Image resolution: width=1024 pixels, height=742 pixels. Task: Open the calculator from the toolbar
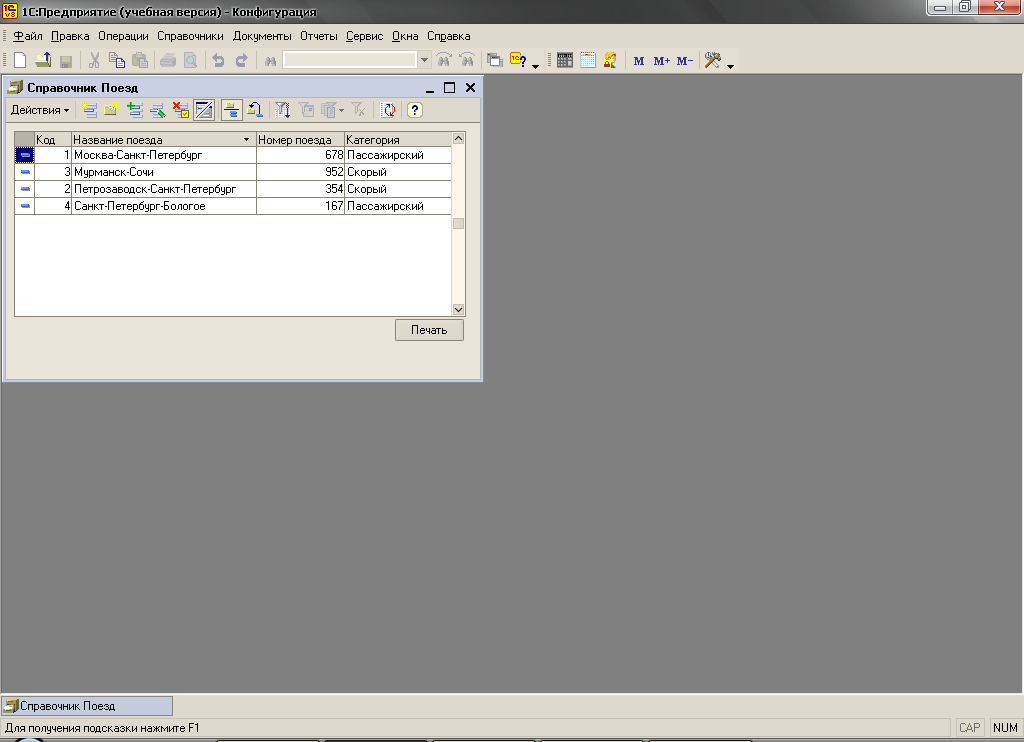click(565, 61)
